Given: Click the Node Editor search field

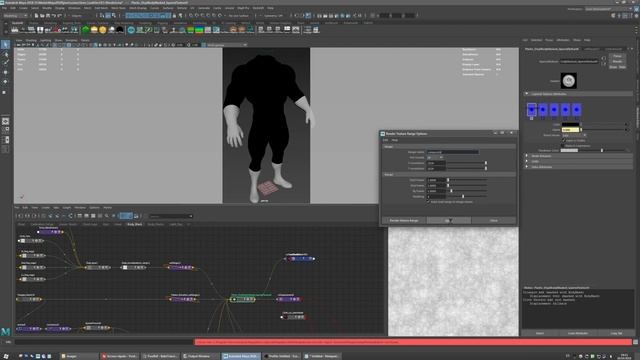Looking at the screenshot, I should (x=170, y=216).
